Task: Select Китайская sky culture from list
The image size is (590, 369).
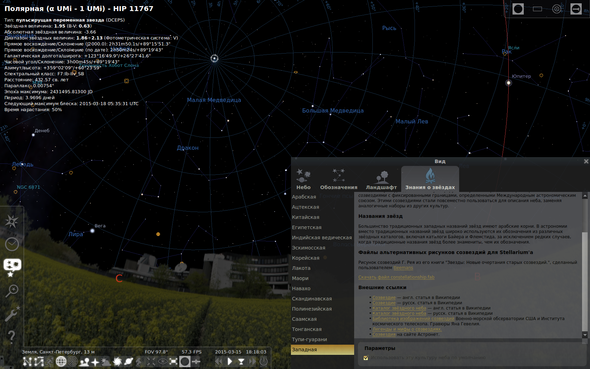Action: (x=306, y=217)
